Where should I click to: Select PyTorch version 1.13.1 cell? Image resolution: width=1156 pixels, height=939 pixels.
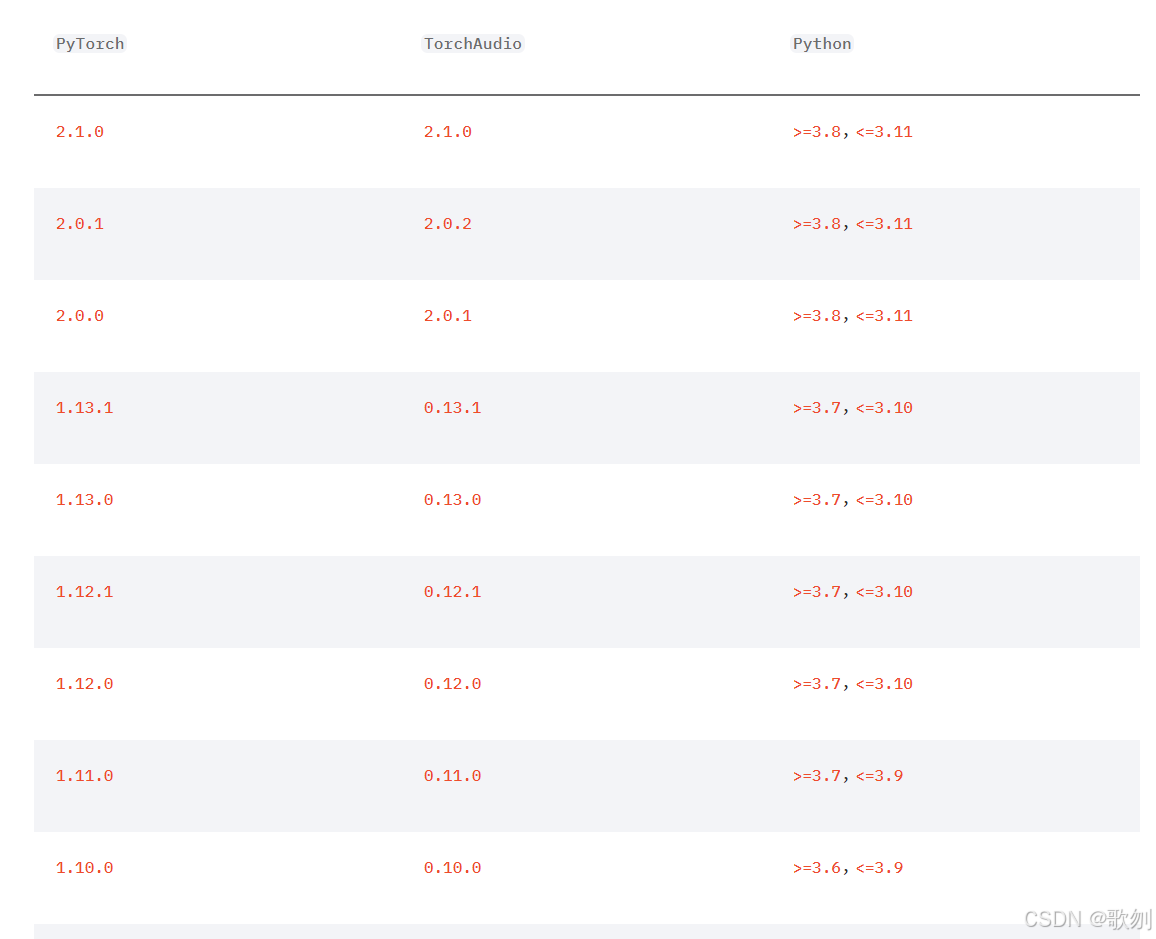85,408
